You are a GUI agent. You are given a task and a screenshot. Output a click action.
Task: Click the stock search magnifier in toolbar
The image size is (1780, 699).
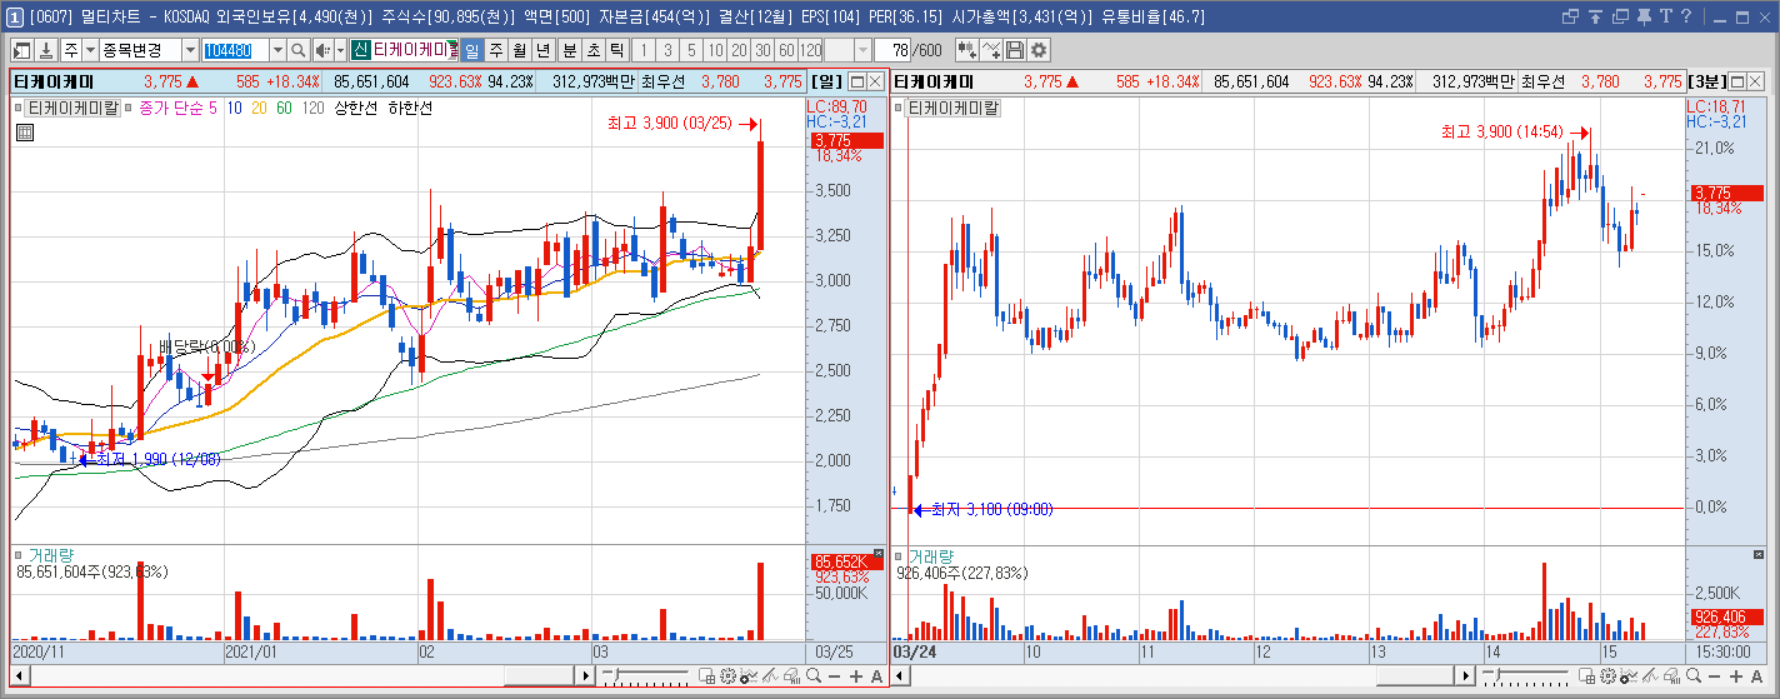tap(298, 50)
